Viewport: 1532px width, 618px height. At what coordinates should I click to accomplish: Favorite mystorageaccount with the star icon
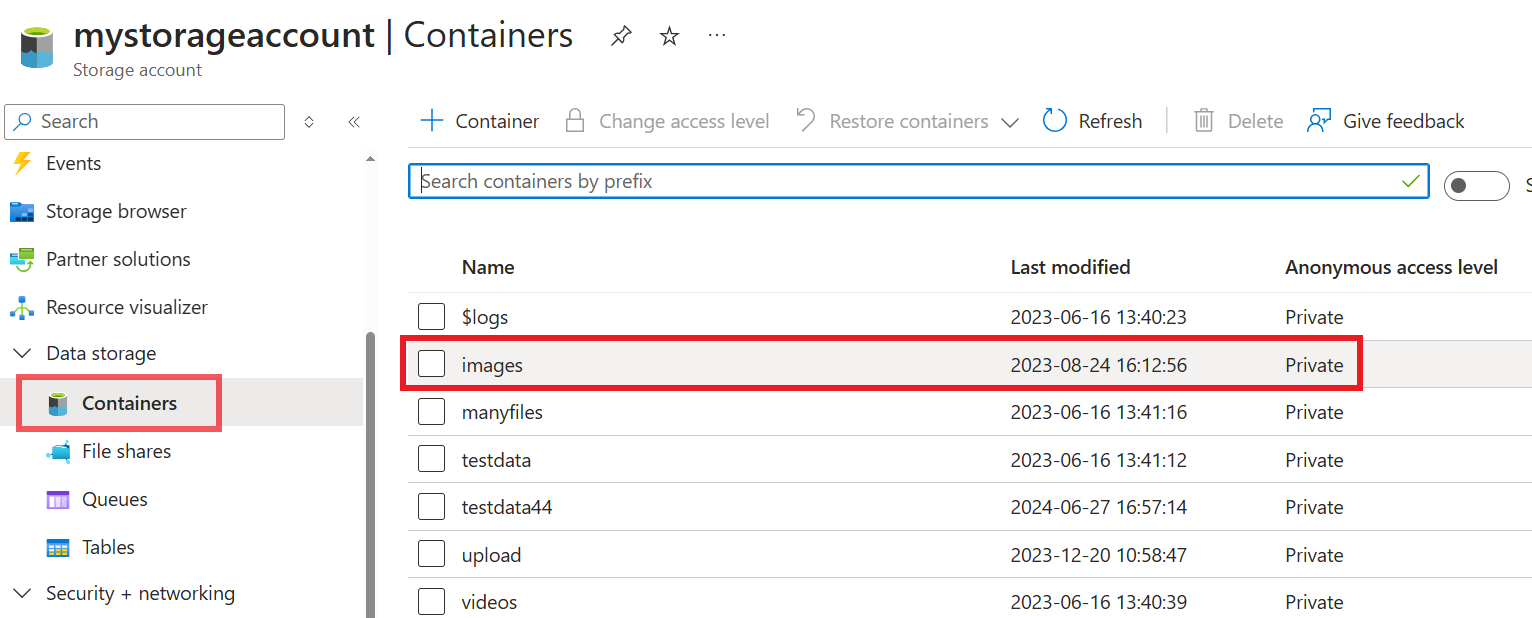(x=668, y=35)
